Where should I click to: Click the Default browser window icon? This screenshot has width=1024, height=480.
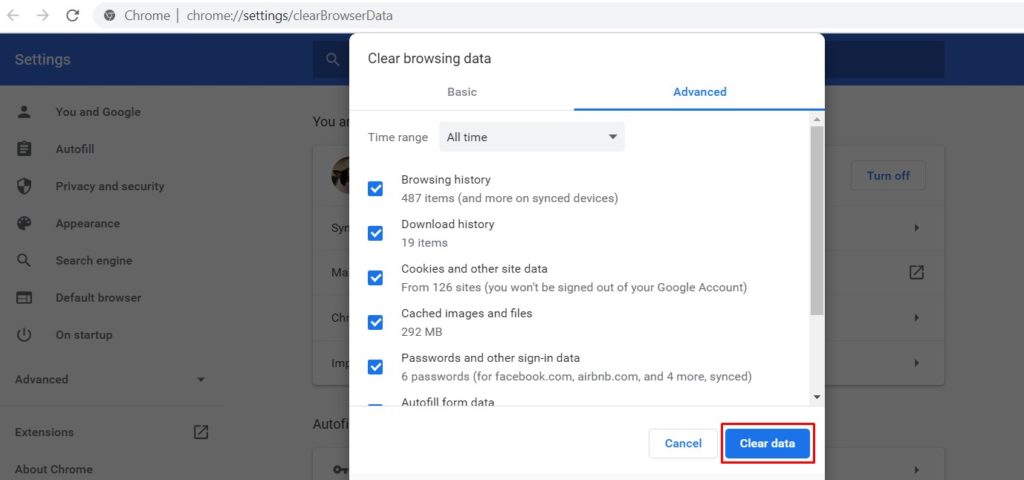[x=24, y=298]
